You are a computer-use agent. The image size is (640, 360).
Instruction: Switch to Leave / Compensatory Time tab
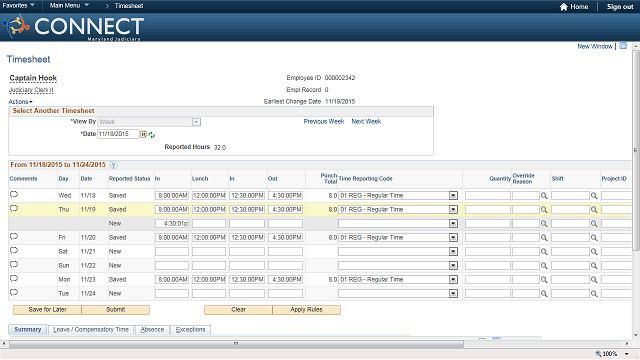91,330
